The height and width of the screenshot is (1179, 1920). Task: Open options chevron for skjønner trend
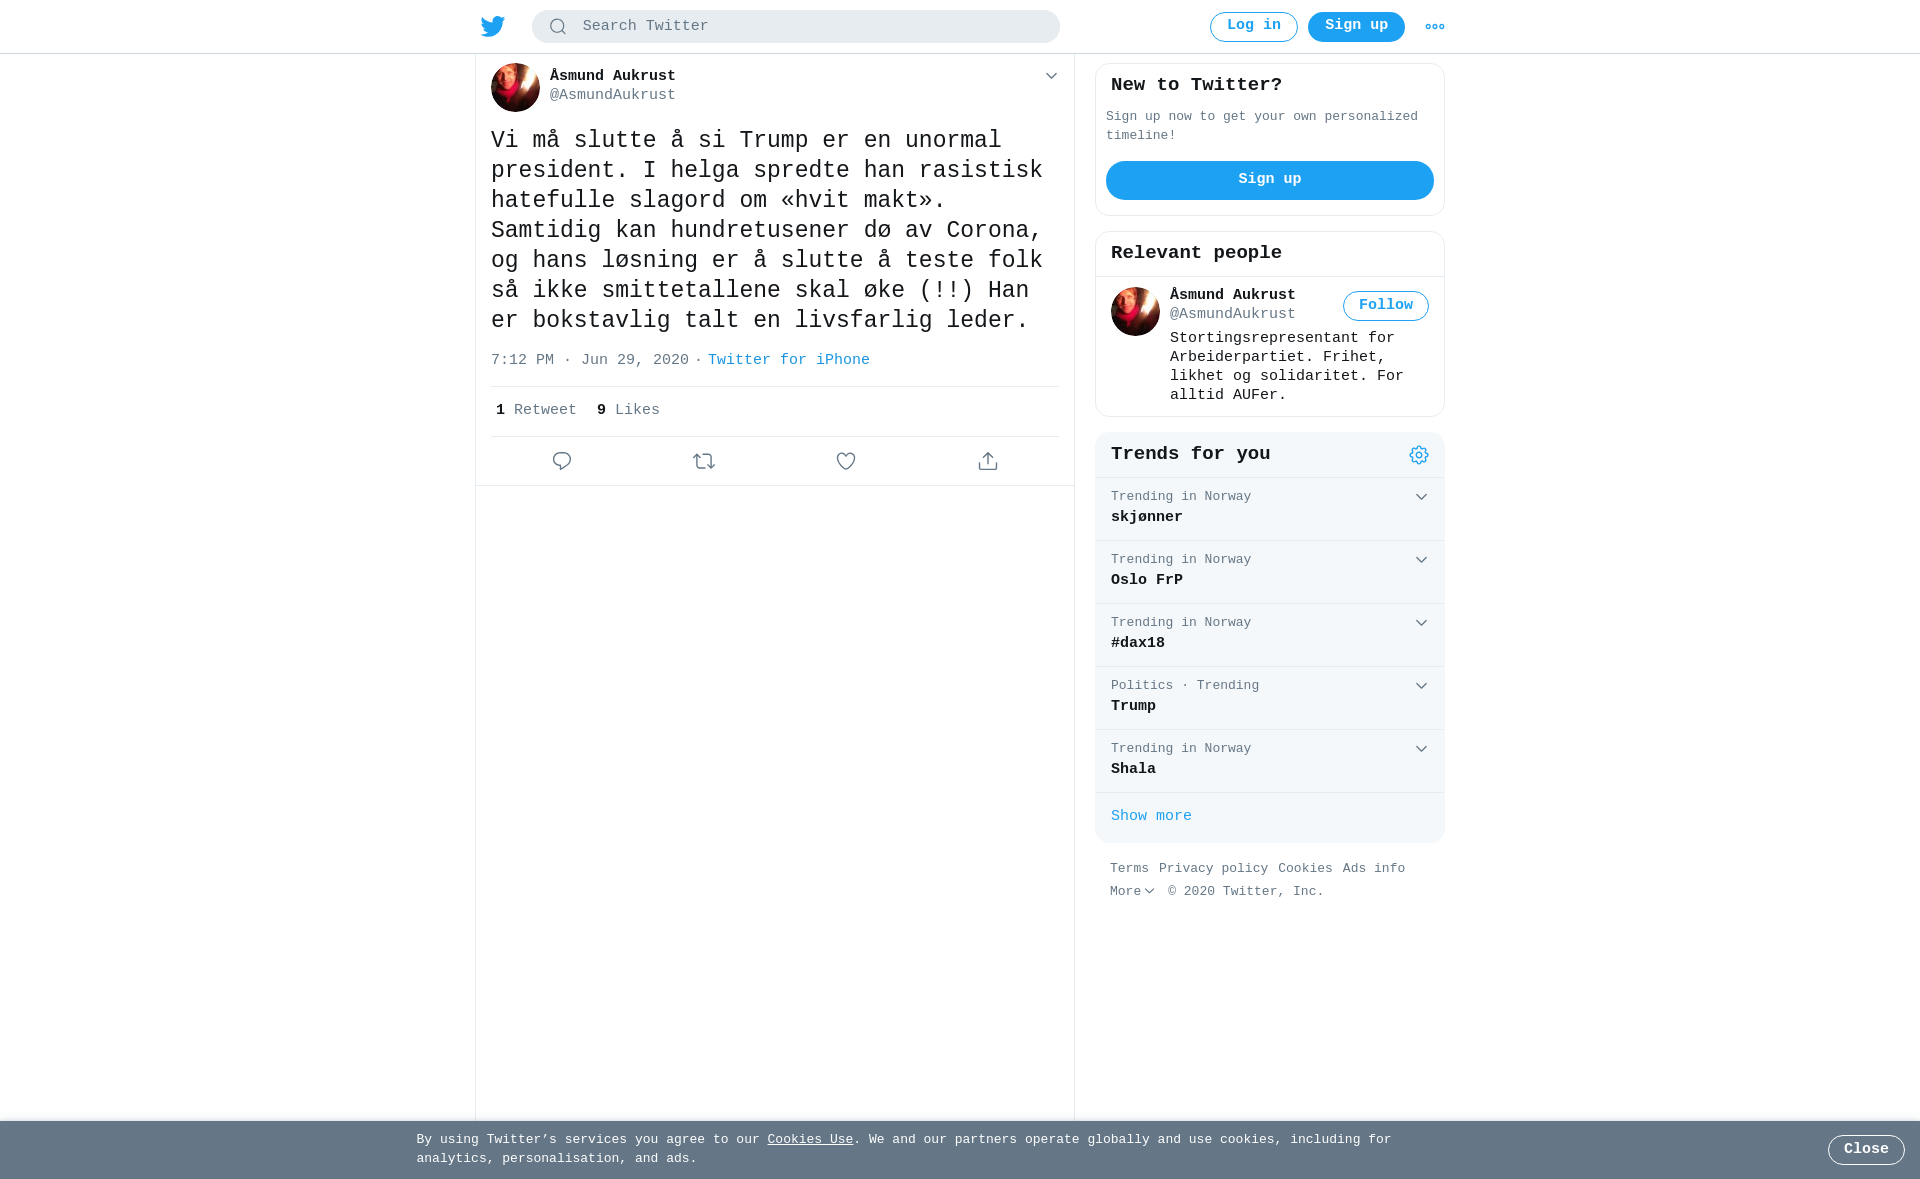(1421, 497)
